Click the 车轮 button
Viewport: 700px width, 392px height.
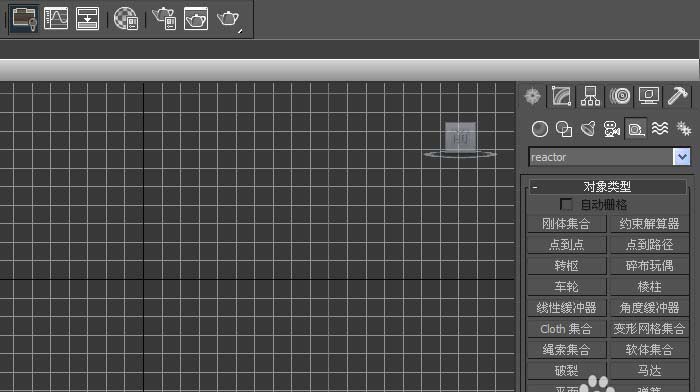[566, 287]
